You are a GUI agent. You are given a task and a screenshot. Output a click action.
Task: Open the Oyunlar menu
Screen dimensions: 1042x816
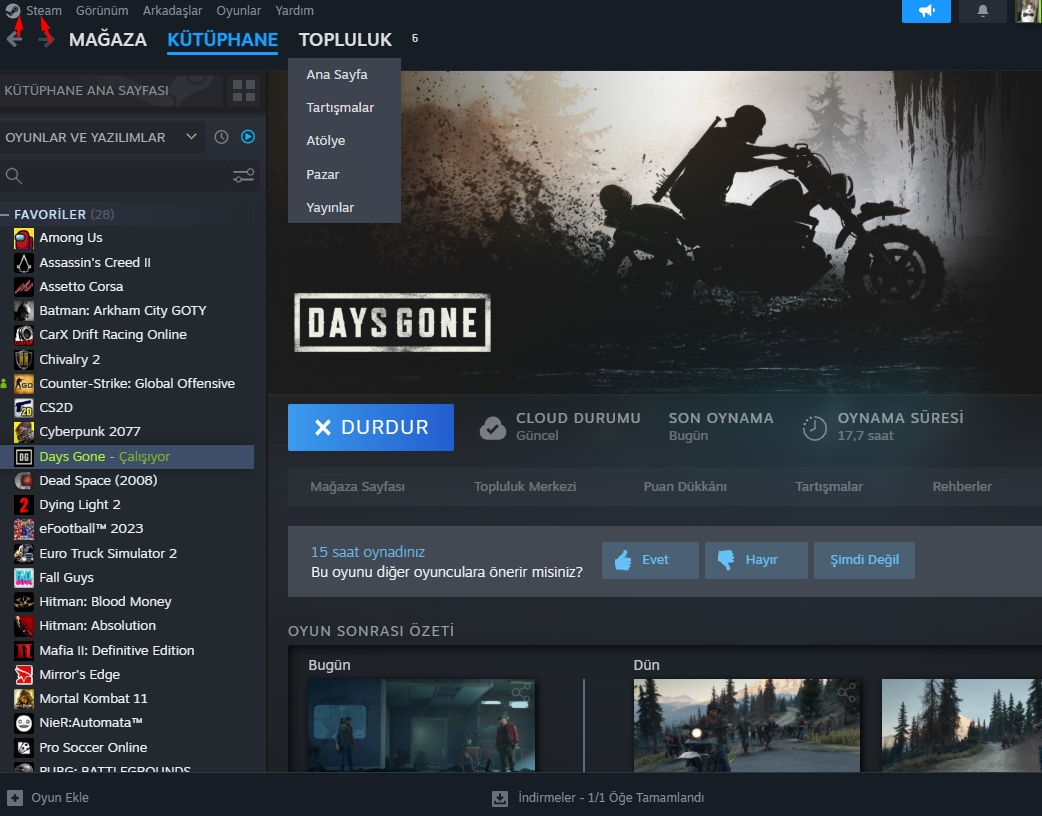(x=239, y=11)
